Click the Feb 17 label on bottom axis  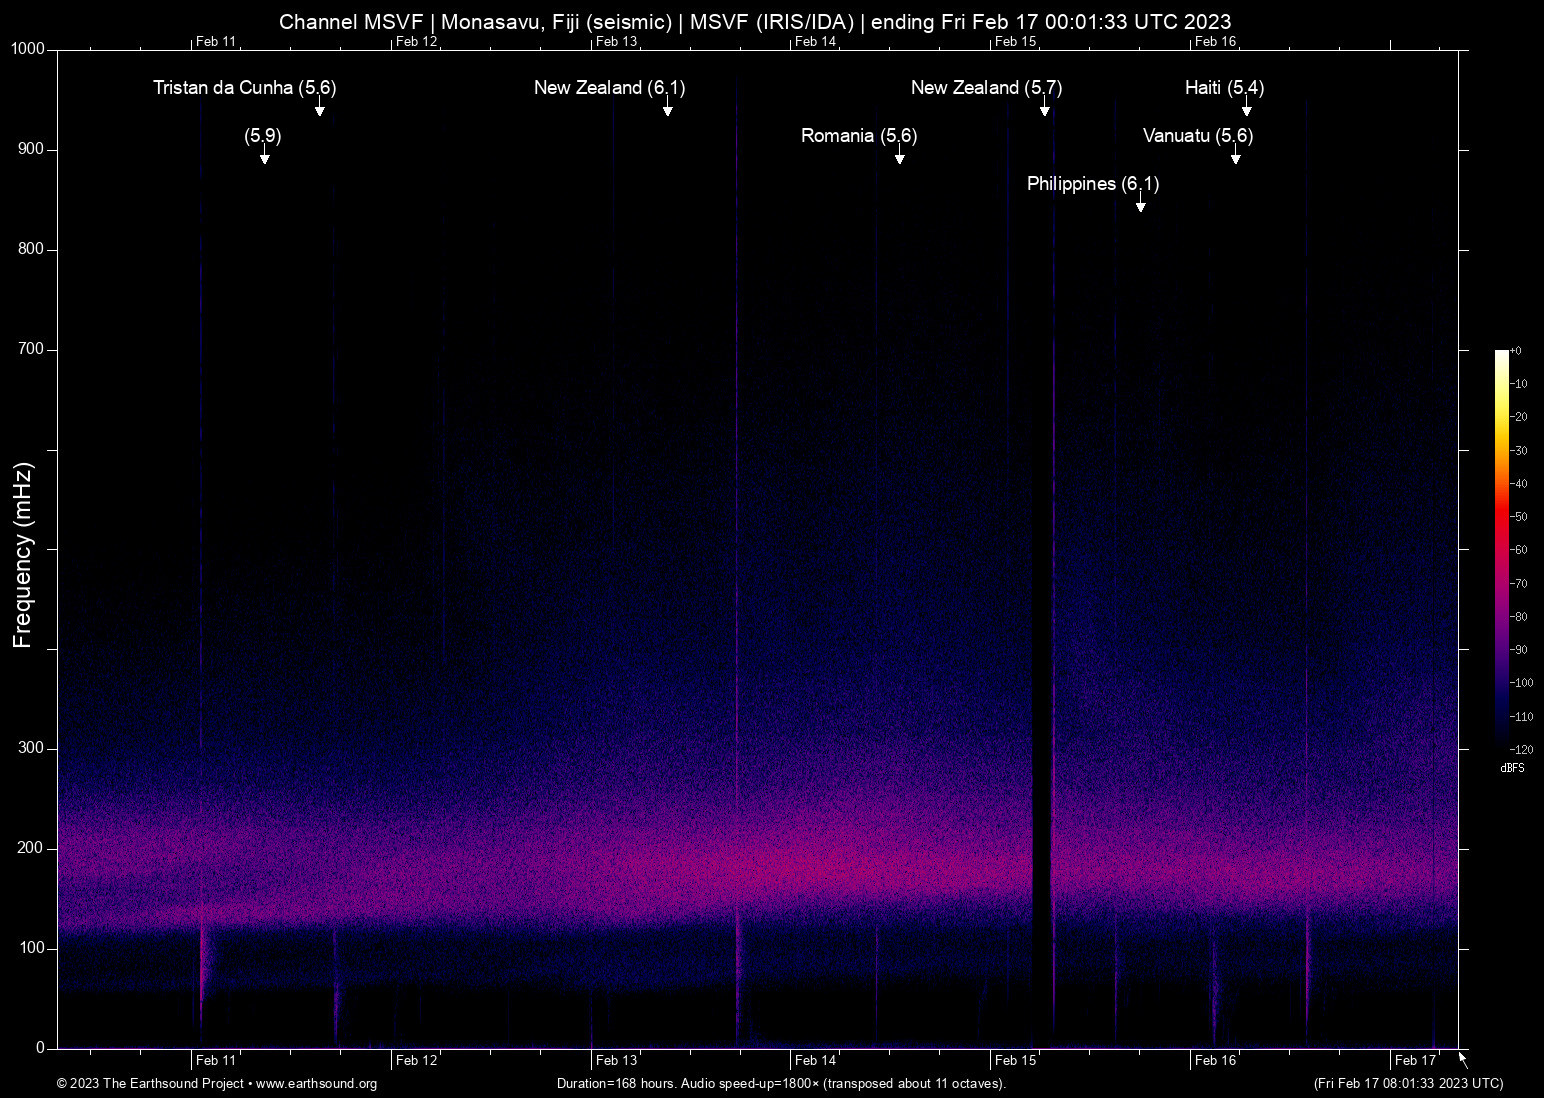point(1413,1060)
